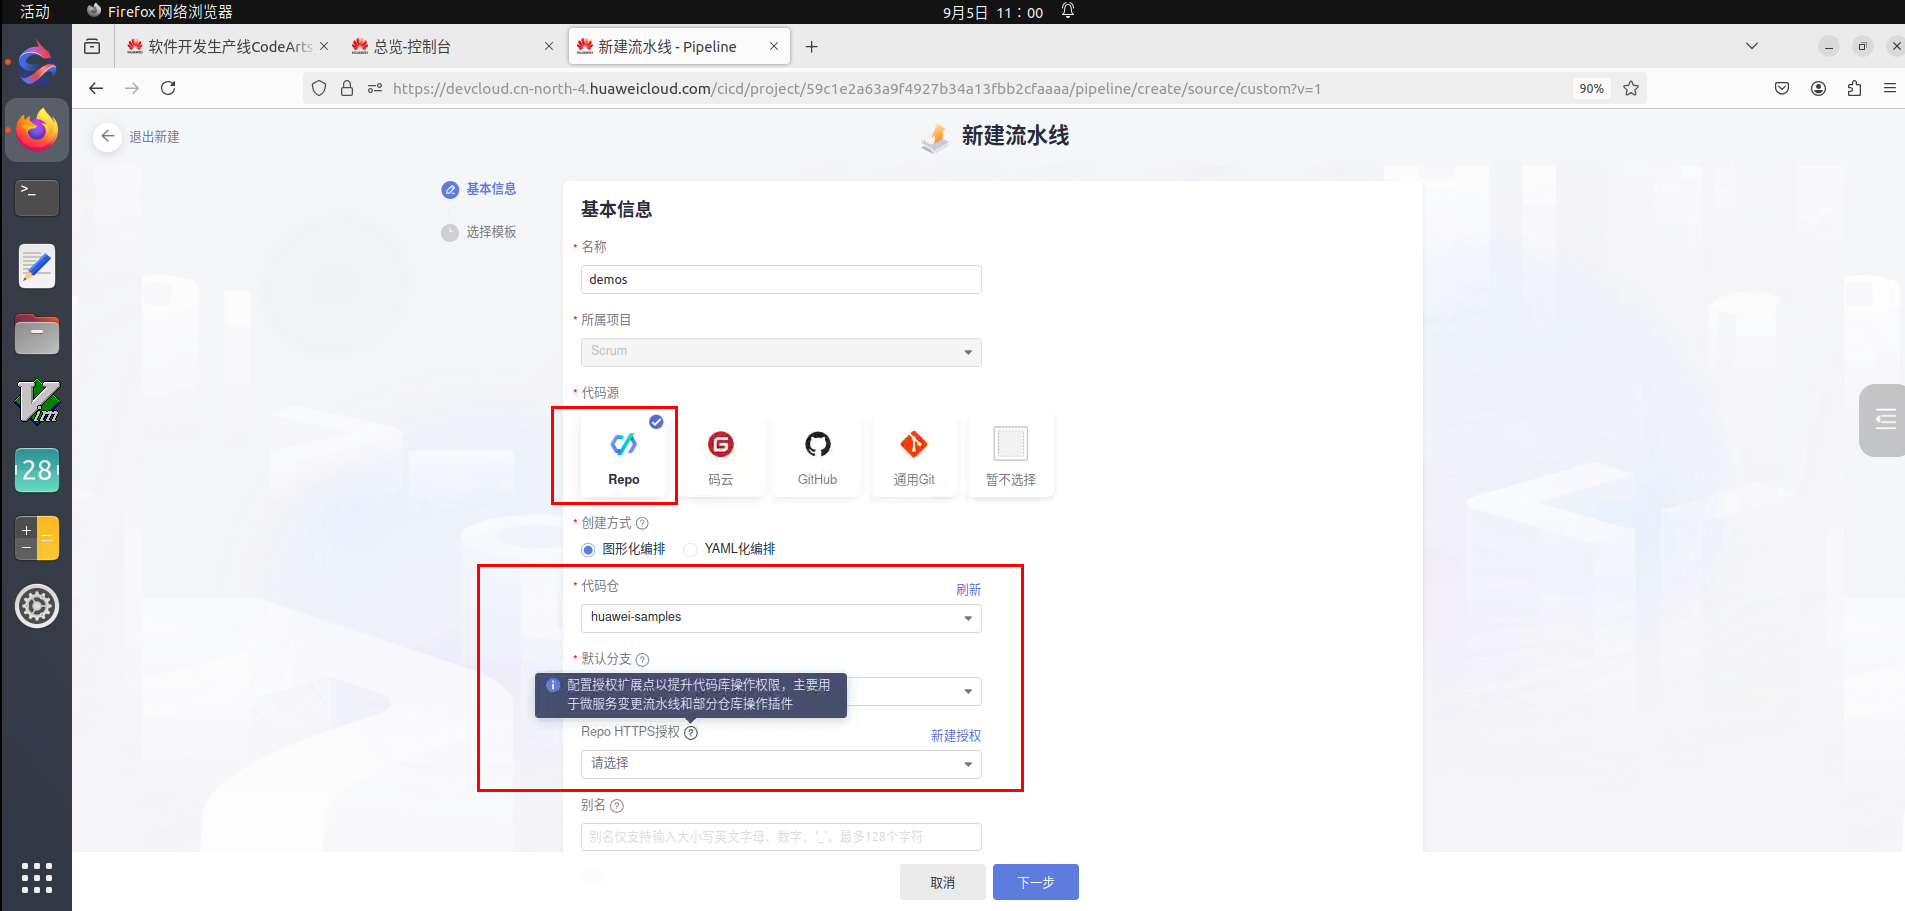Open a new browser tab
Viewport: 1905px width, 911px height.
click(x=811, y=47)
